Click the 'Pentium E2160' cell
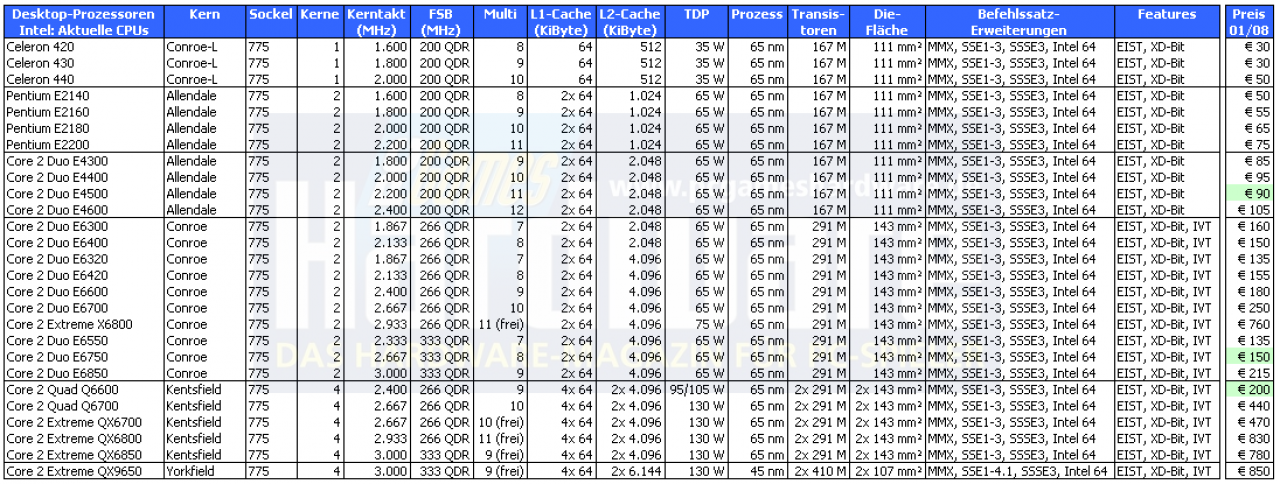This screenshot has height=484, width=1280. pos(84,112)
